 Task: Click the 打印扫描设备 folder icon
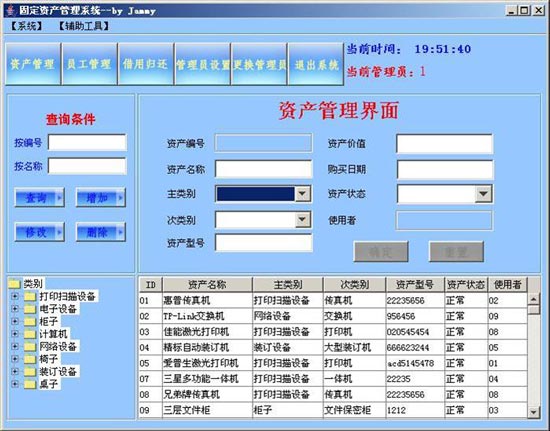[x=30, y=297]
